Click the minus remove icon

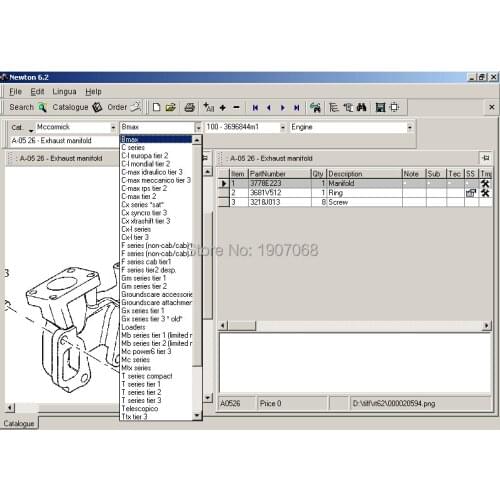[x=236, y=107]
